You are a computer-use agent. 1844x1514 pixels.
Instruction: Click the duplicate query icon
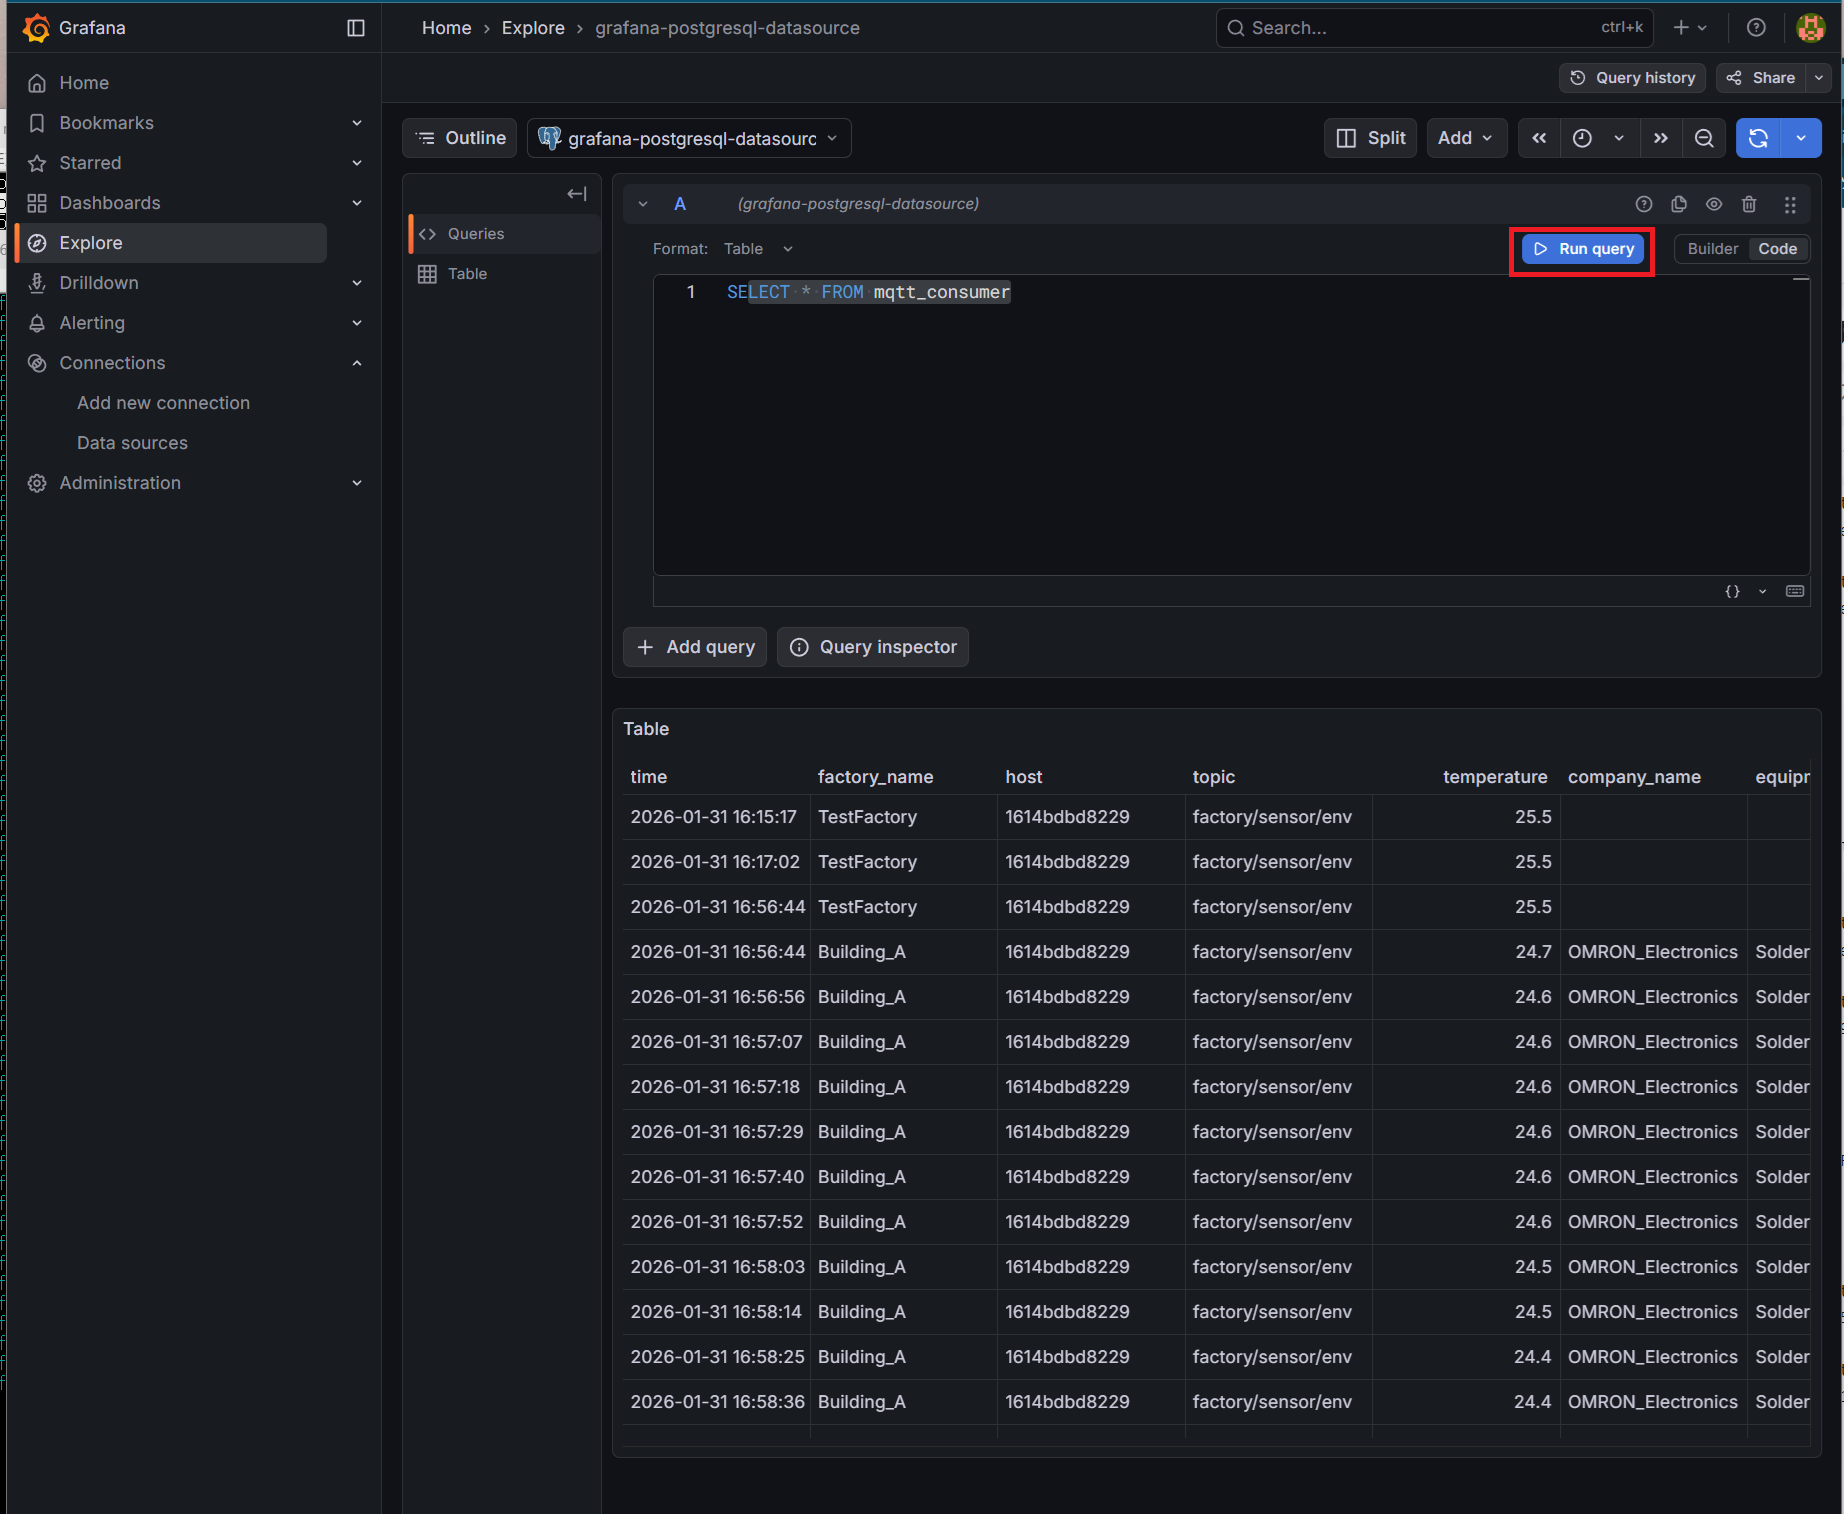(x=1679, y=204)
